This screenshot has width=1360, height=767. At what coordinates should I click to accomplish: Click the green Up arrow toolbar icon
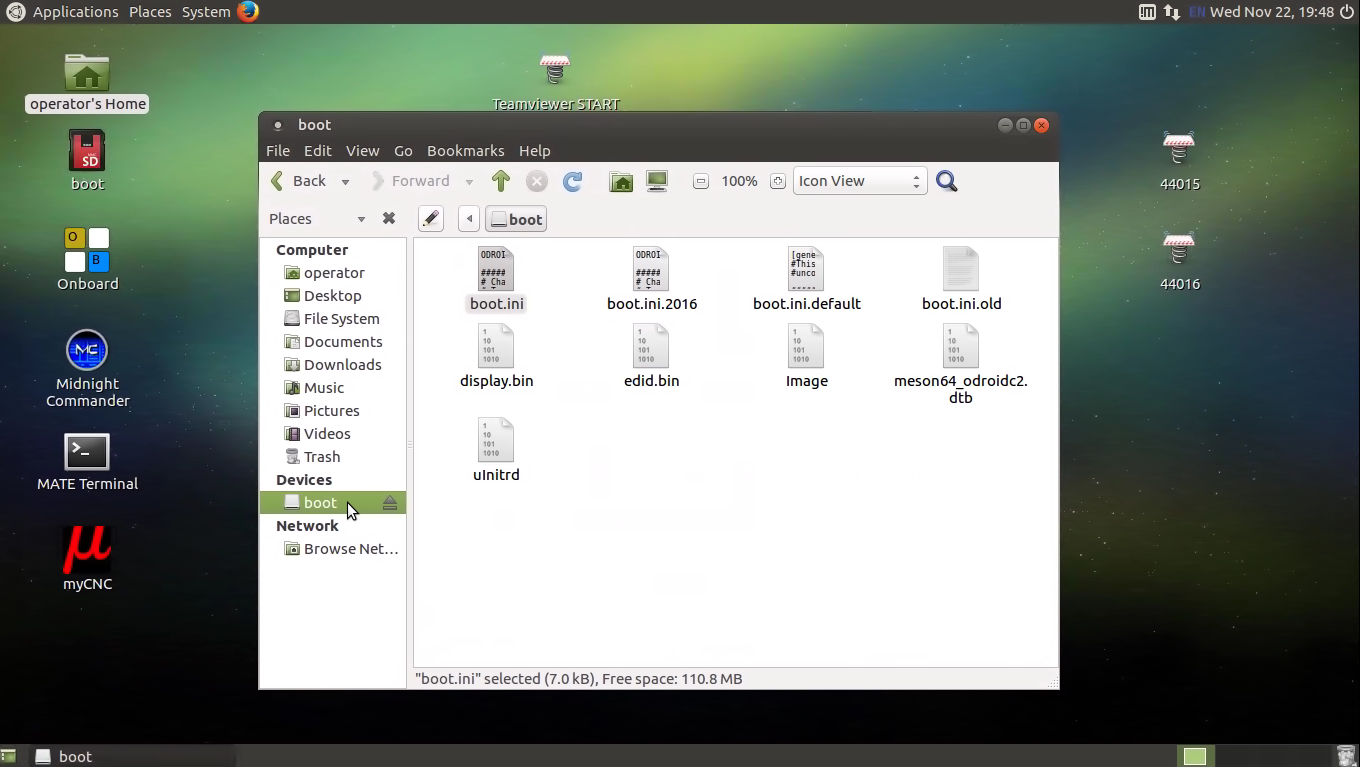point(501,181)
